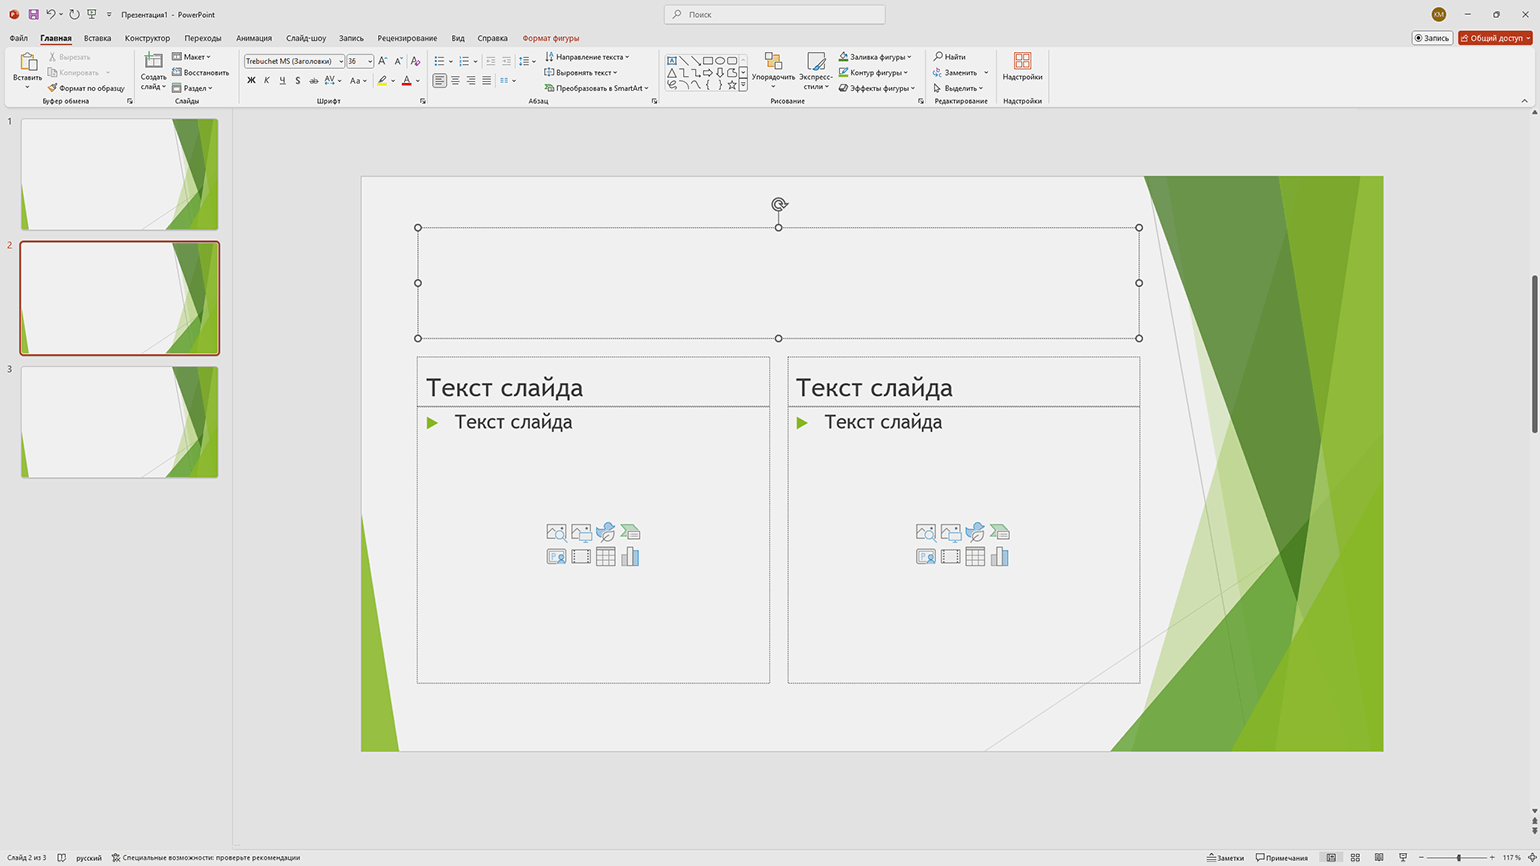Open the Layout (Макет) dropdown
The width and height of the screenshot is (1540, 866).
pos(192,57)
